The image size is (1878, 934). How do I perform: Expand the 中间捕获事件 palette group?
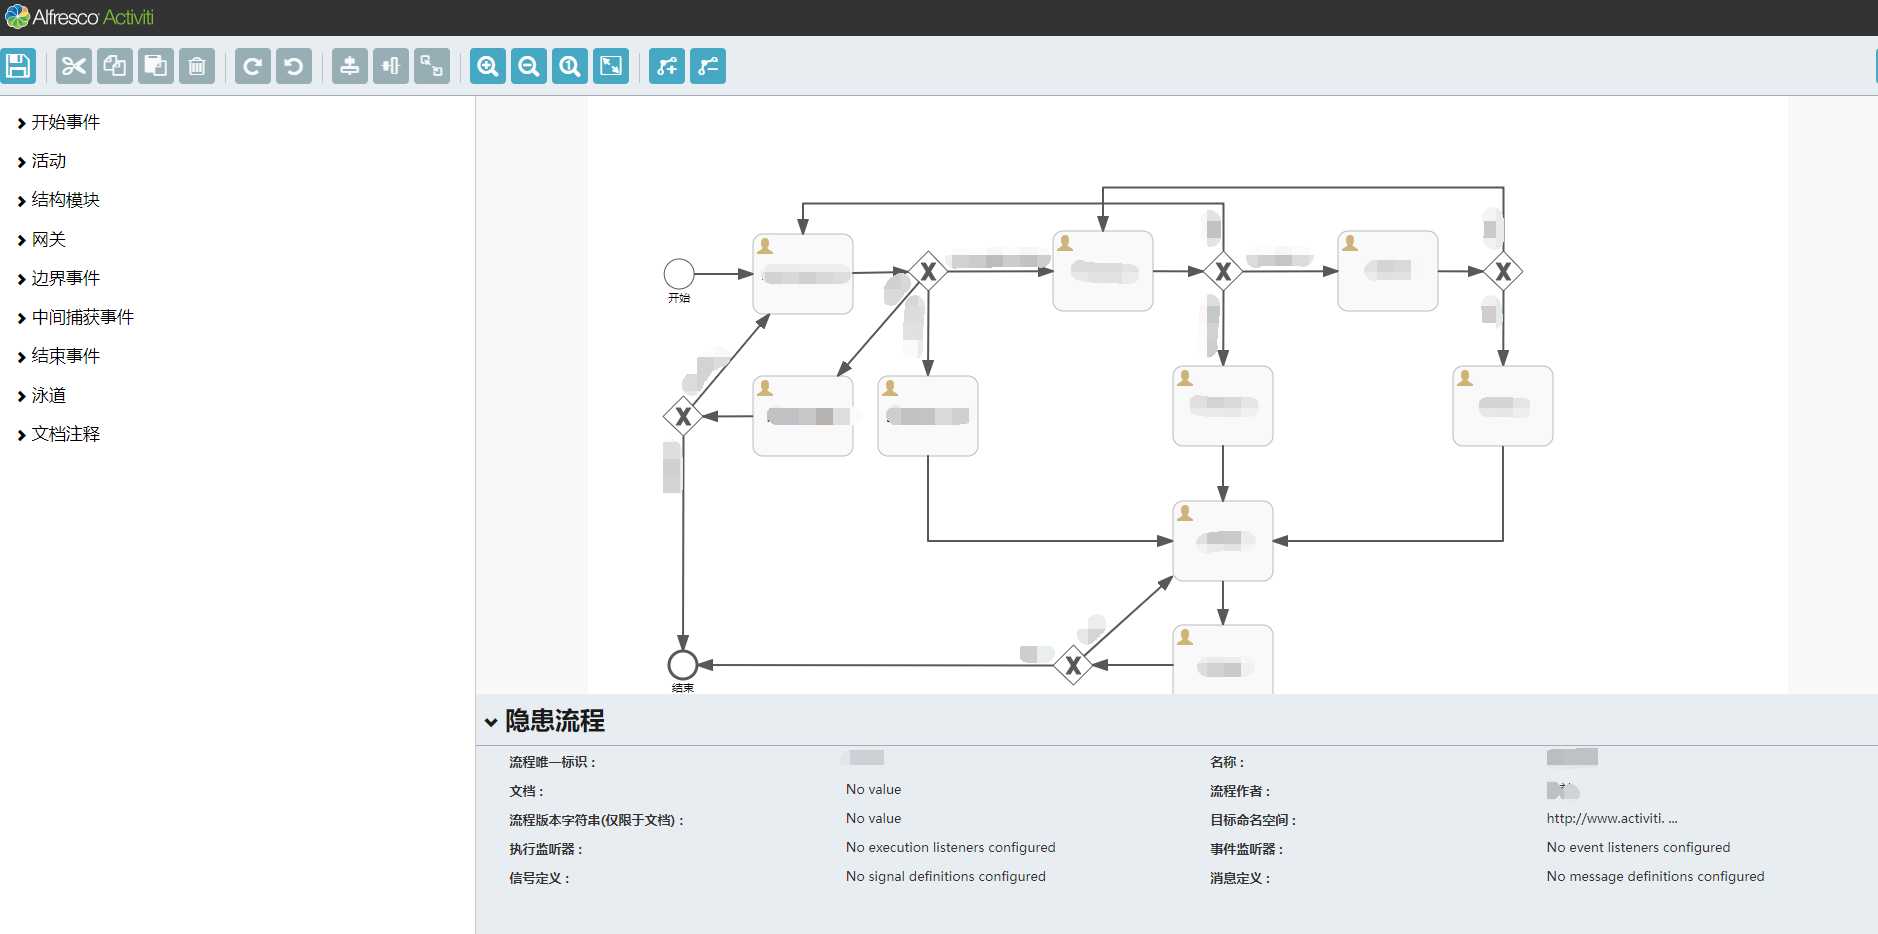[x=76, y=317]
